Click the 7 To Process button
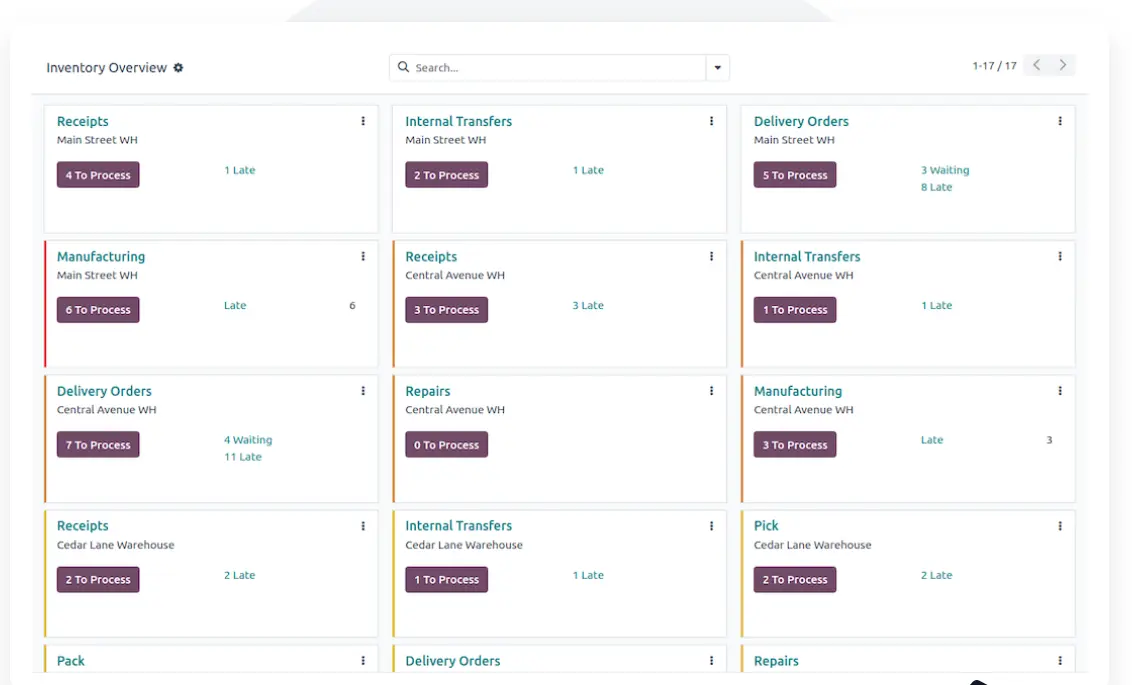1132x685 pixels. (x=98, y=445)
